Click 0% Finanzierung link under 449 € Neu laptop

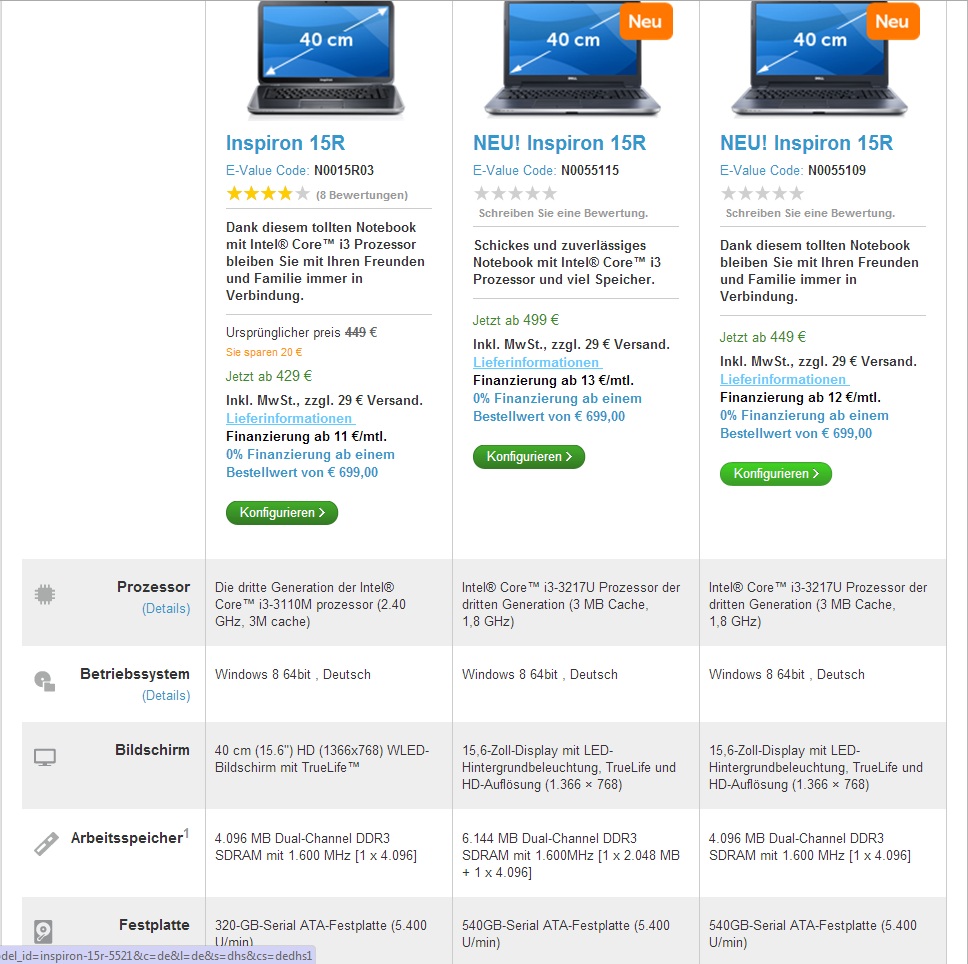(x=804, y=425)
